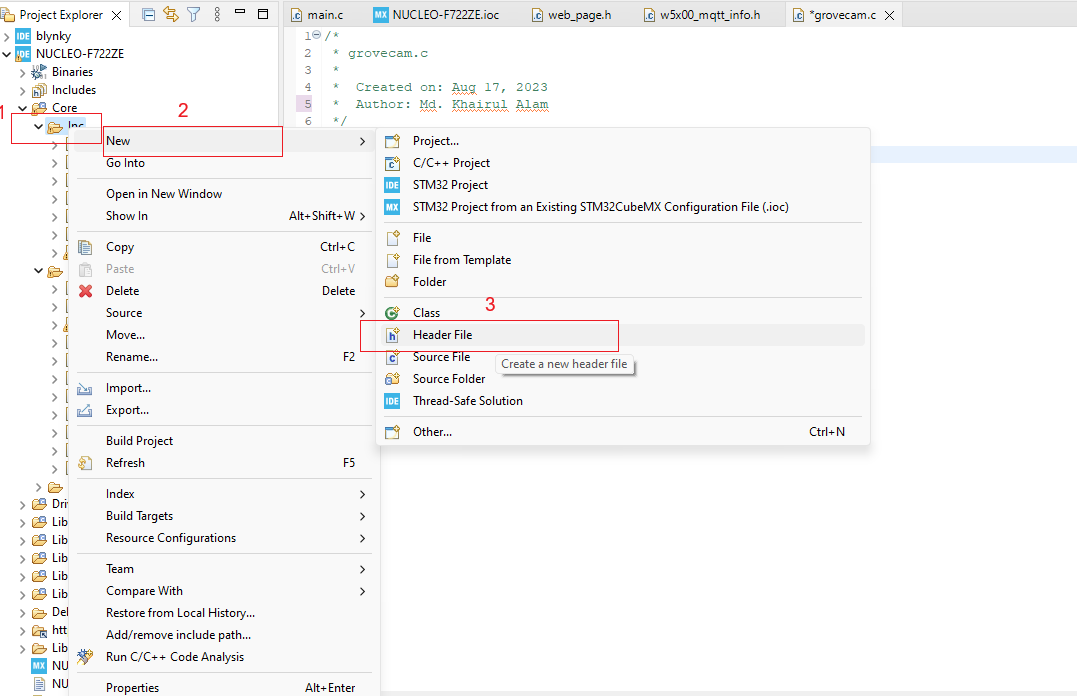Image resolution: width=1077 pixels, height=696 pixels.
Task: Click the Collapse All icon in Project Explorer
Action: [x=148, y=14]
